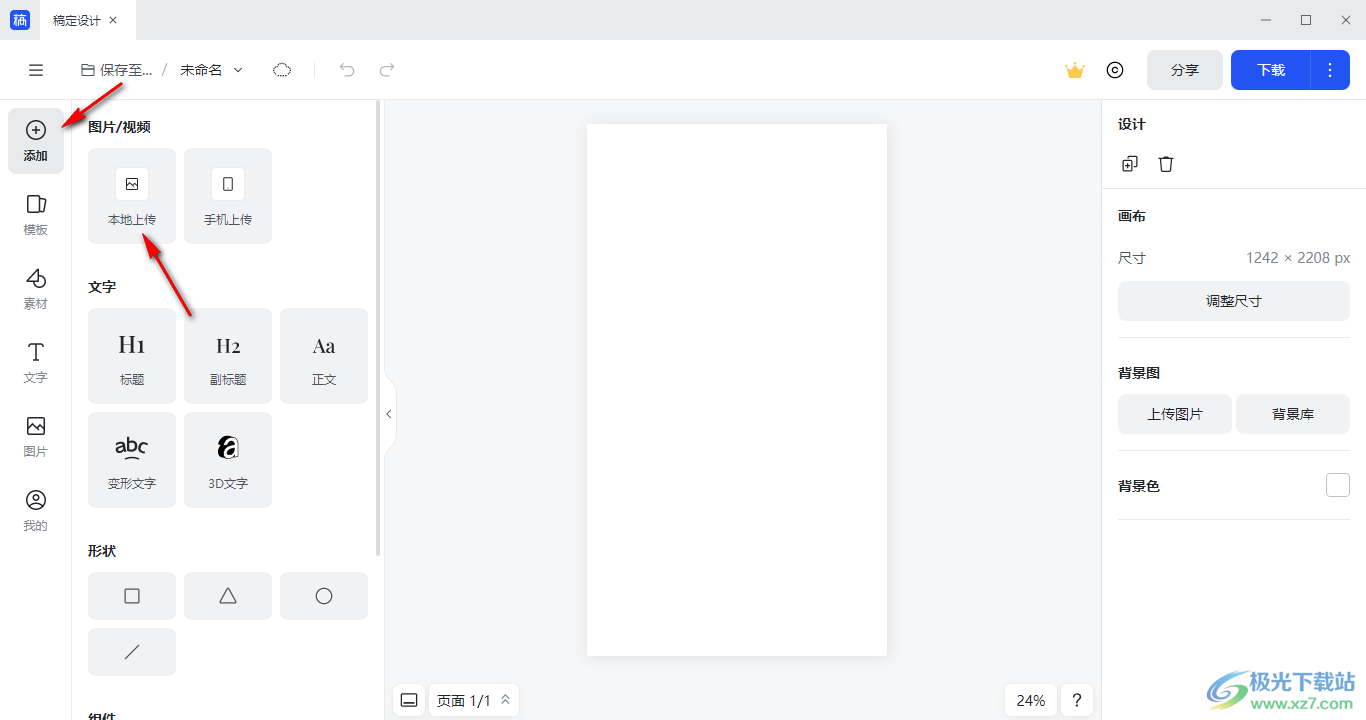This screenshot has width=1366, height=720.
Task: Add an H2 副标题 text
Action: 228,356
